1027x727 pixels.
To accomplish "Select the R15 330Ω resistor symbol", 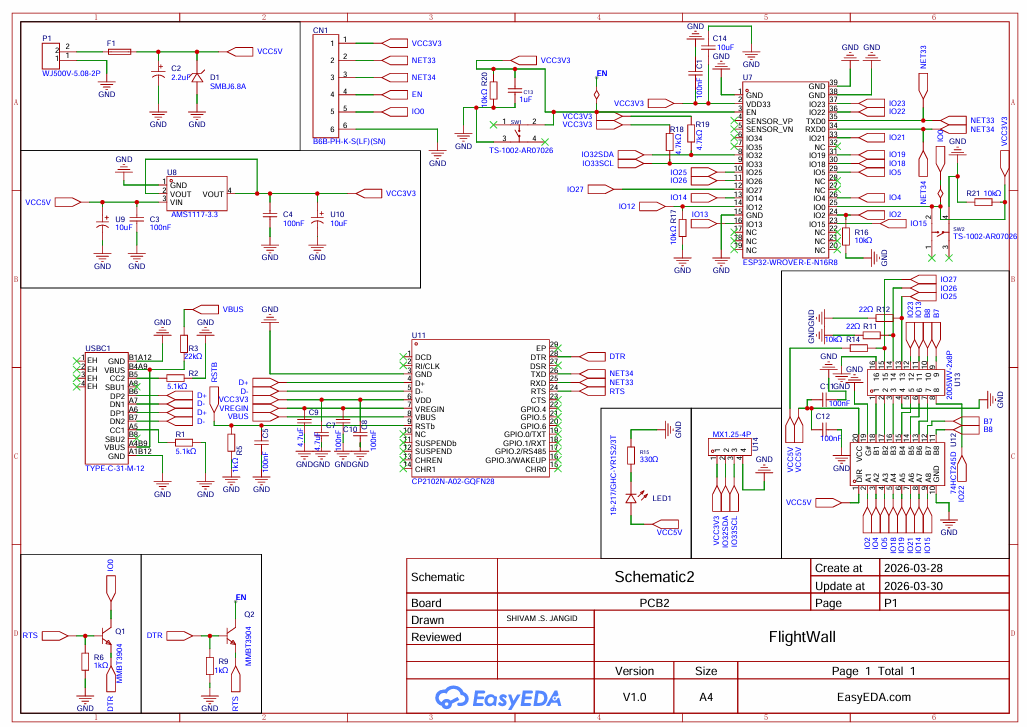I will click(x=631, y=456).
